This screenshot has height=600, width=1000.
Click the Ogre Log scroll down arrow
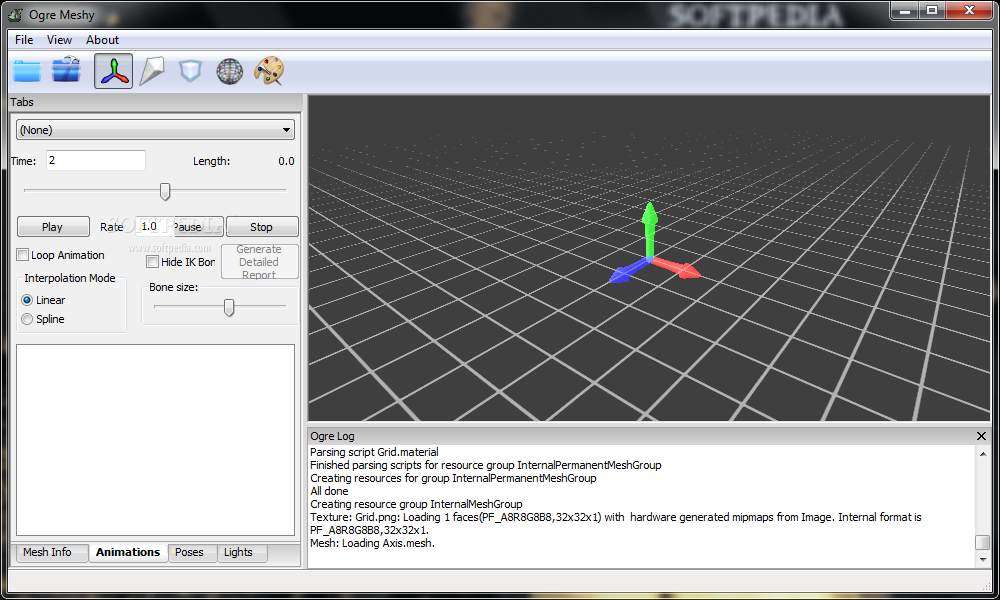point(983,559)
